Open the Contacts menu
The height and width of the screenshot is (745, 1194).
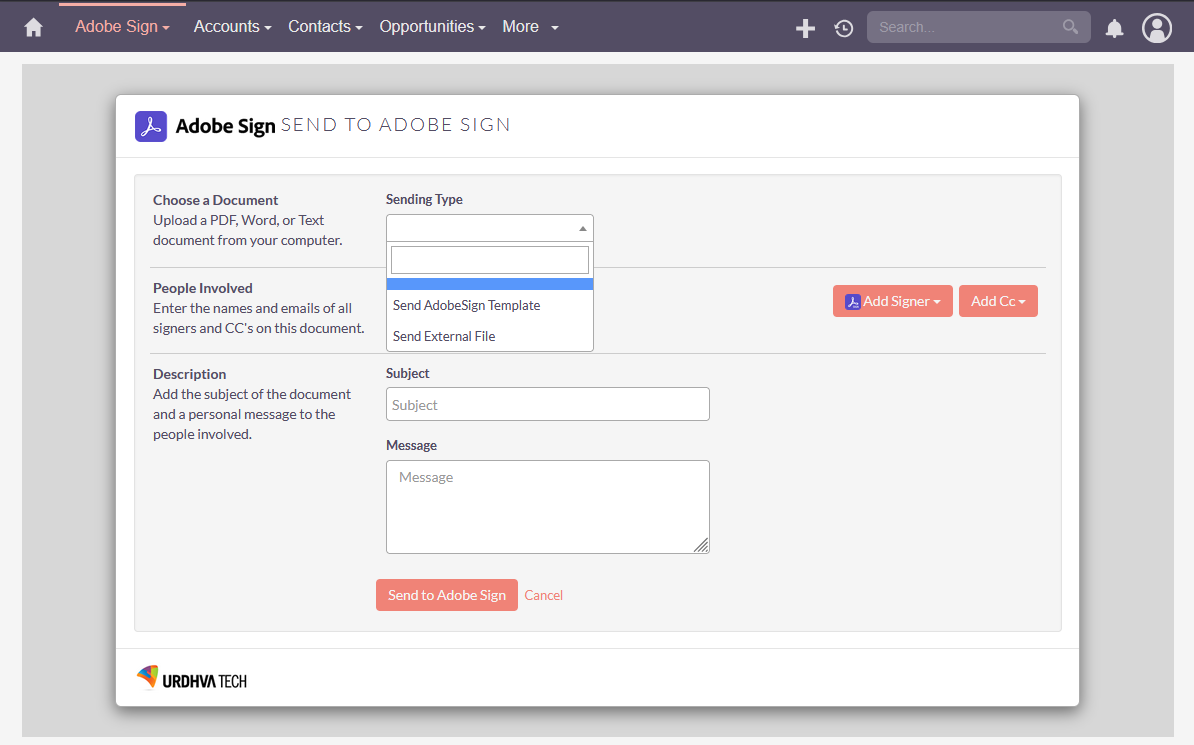324,26
